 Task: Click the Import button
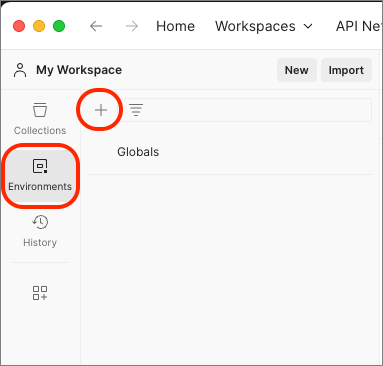[x=346, y=70]
